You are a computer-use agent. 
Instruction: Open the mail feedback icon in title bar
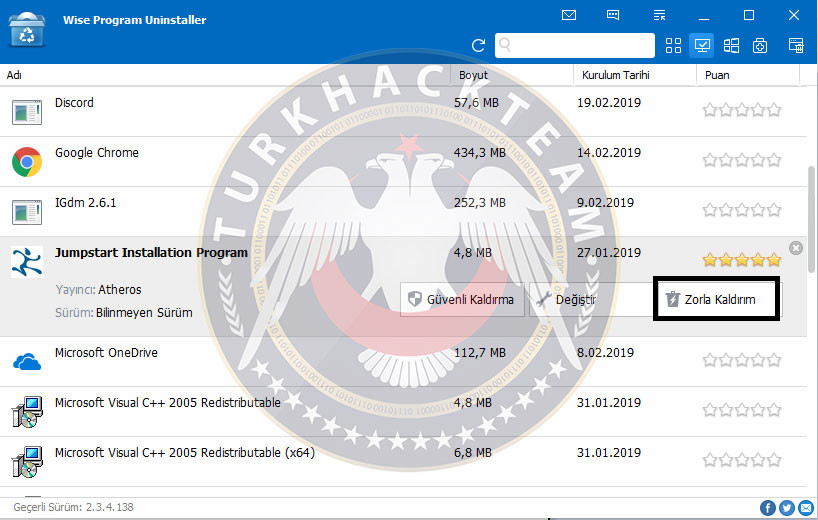coord(569,15)
